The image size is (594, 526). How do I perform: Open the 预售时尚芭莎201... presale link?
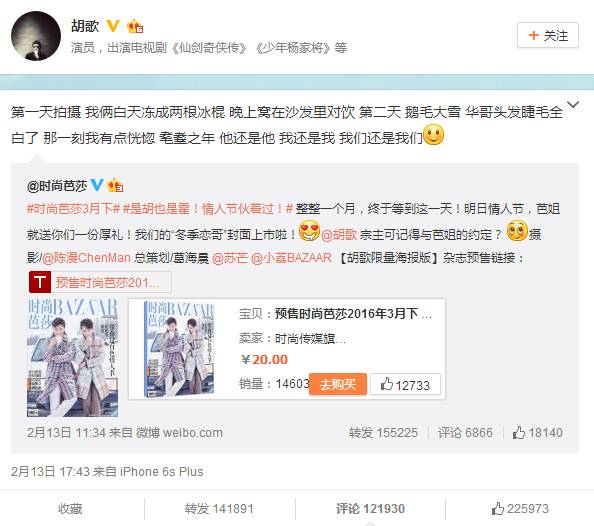[108, 282]
